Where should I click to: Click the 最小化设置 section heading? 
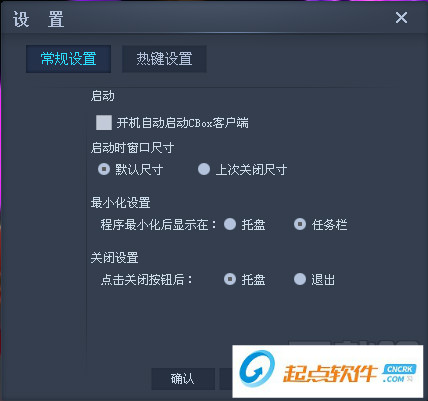pos(121,203)
